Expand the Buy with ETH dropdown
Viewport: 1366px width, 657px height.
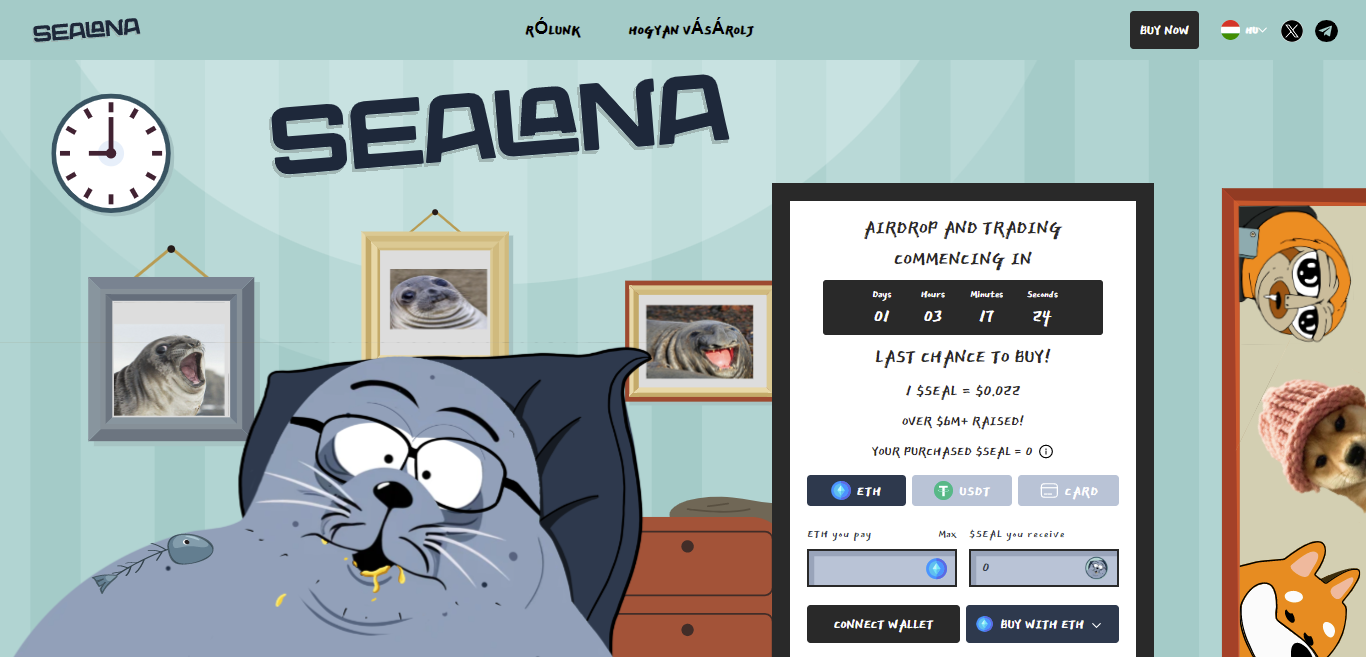1042,624
